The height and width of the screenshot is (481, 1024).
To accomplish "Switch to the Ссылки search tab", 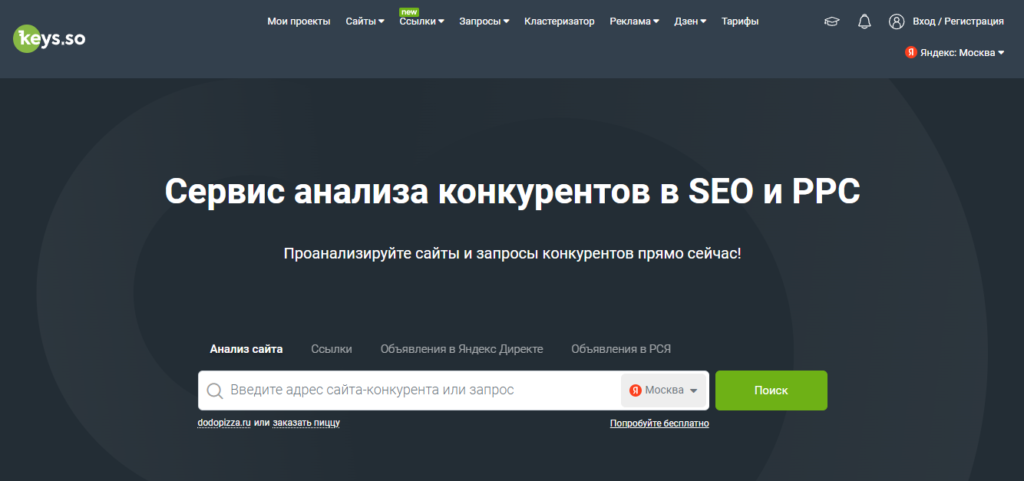I will pyautogui.click(x=332, y=349).
